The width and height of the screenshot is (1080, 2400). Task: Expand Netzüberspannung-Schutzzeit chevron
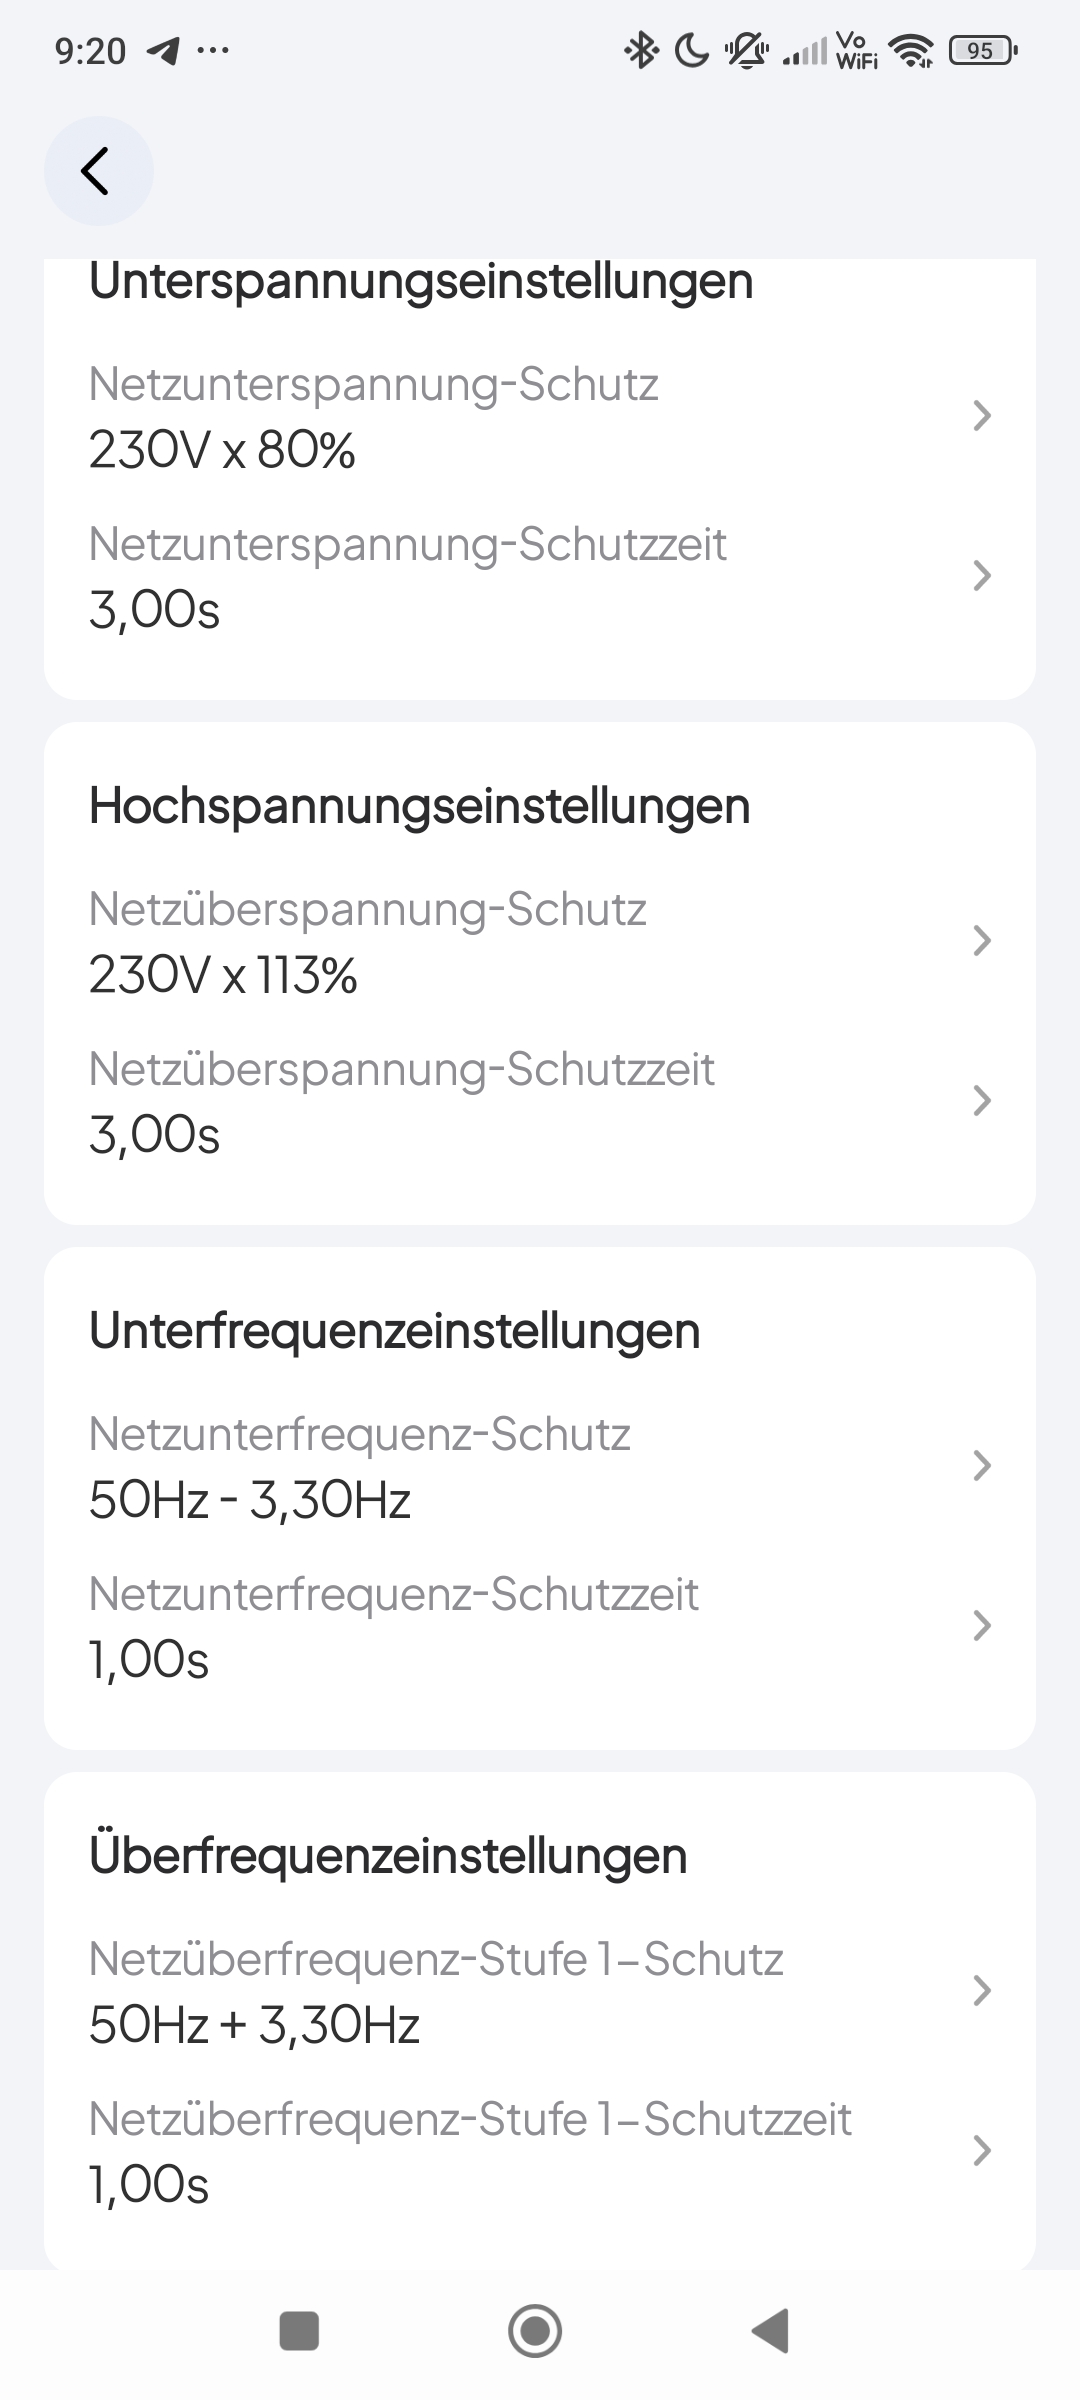(x=981, y=1101)
